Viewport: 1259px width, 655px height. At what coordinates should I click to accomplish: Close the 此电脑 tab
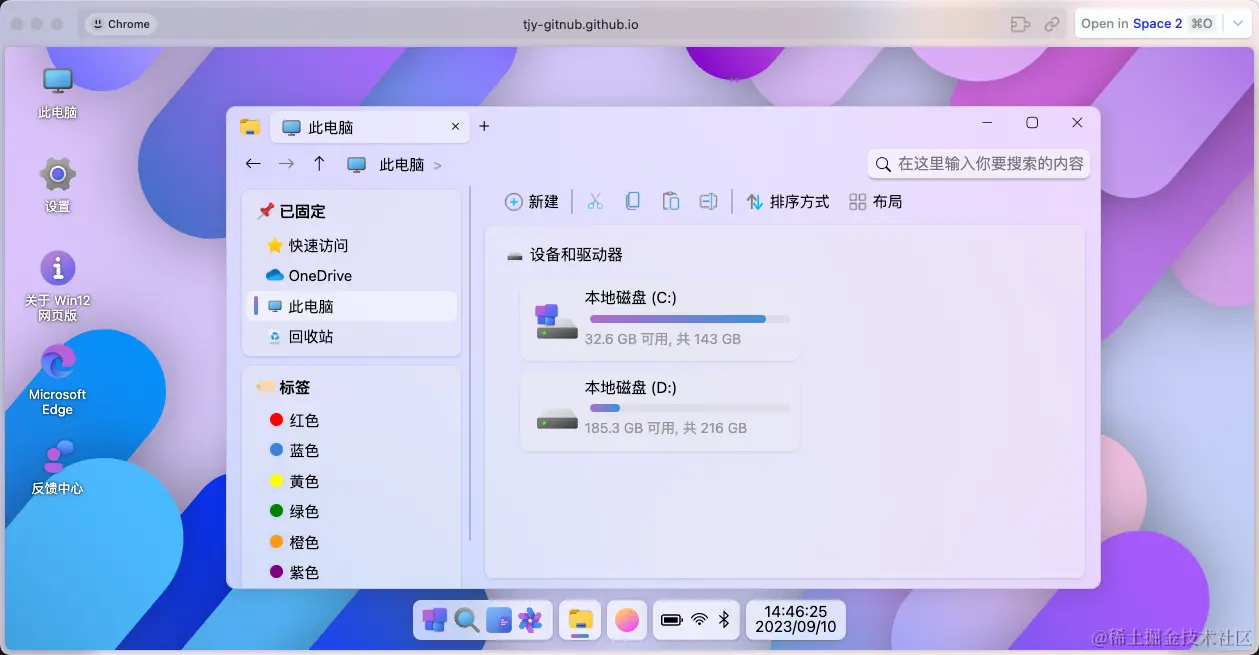[455, 127]
